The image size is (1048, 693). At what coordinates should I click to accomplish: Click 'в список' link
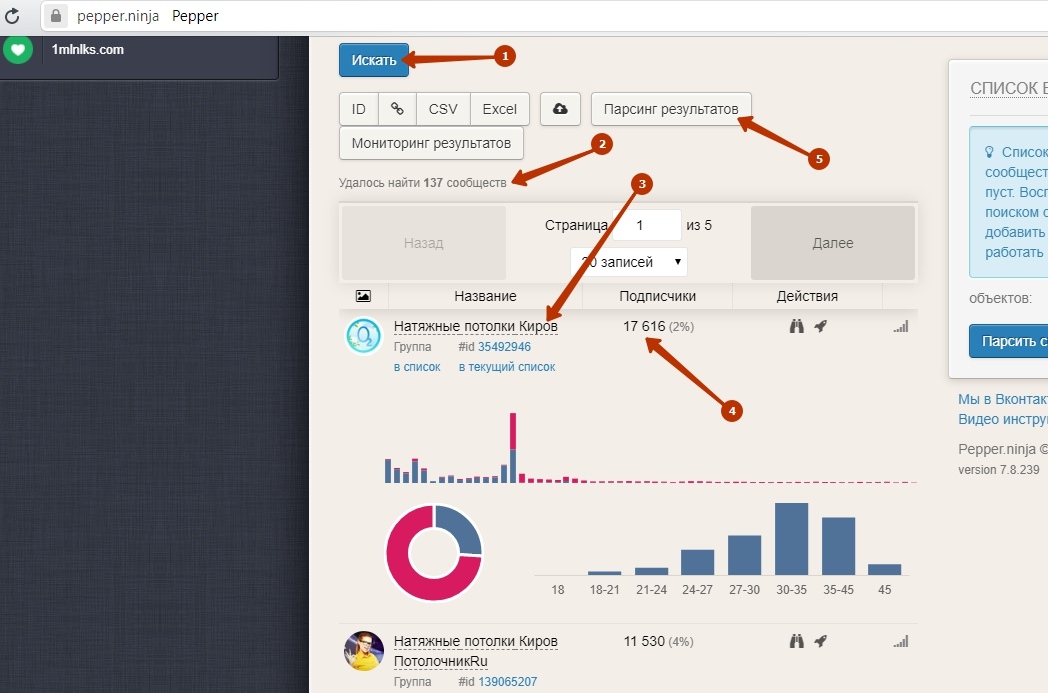[417, 367]
